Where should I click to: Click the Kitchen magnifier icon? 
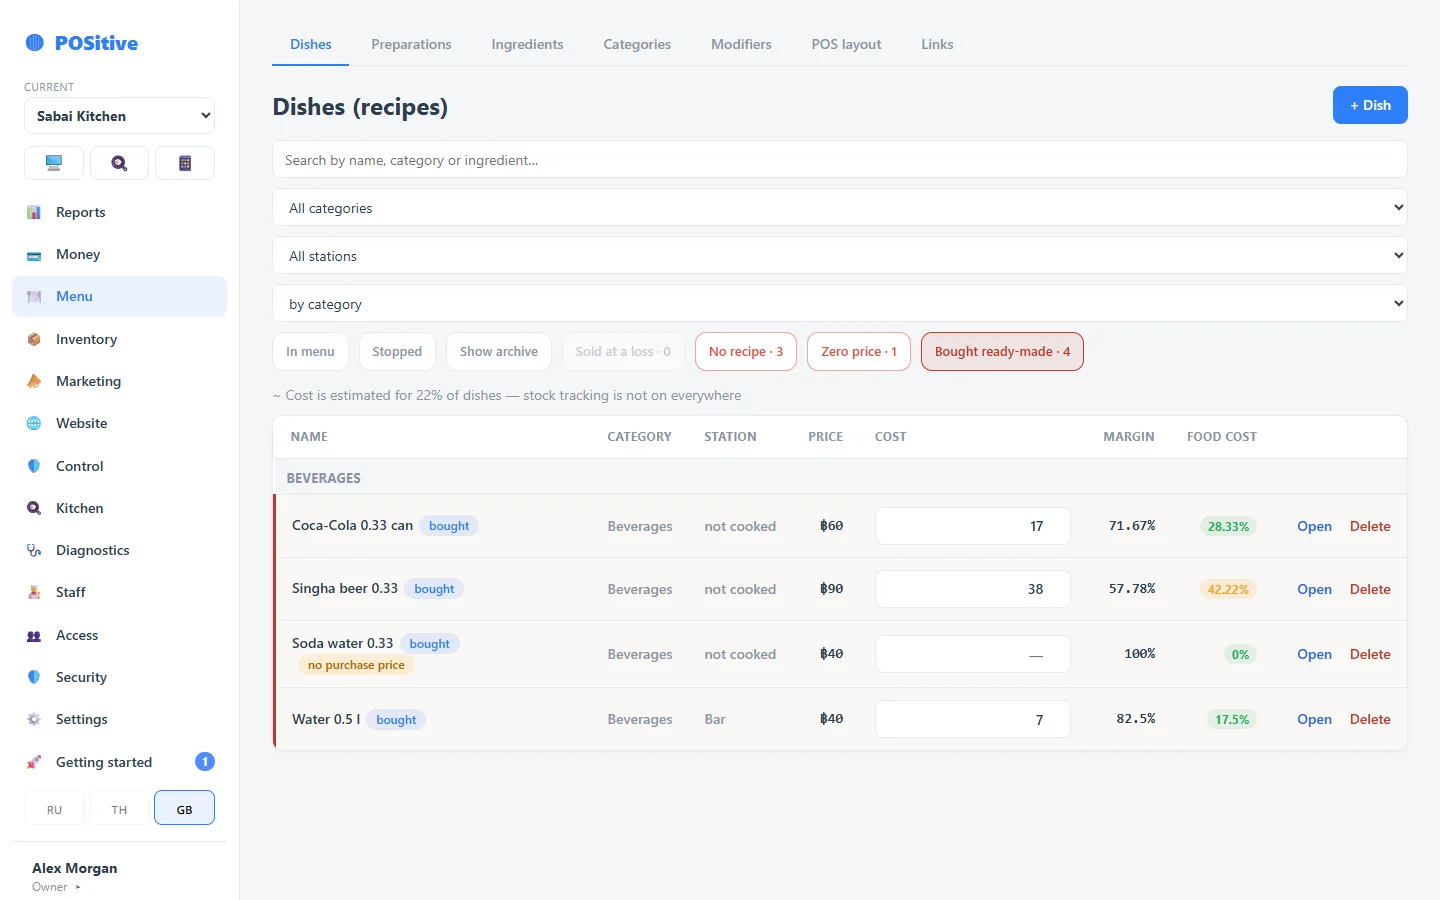click(x=34, y=508)
